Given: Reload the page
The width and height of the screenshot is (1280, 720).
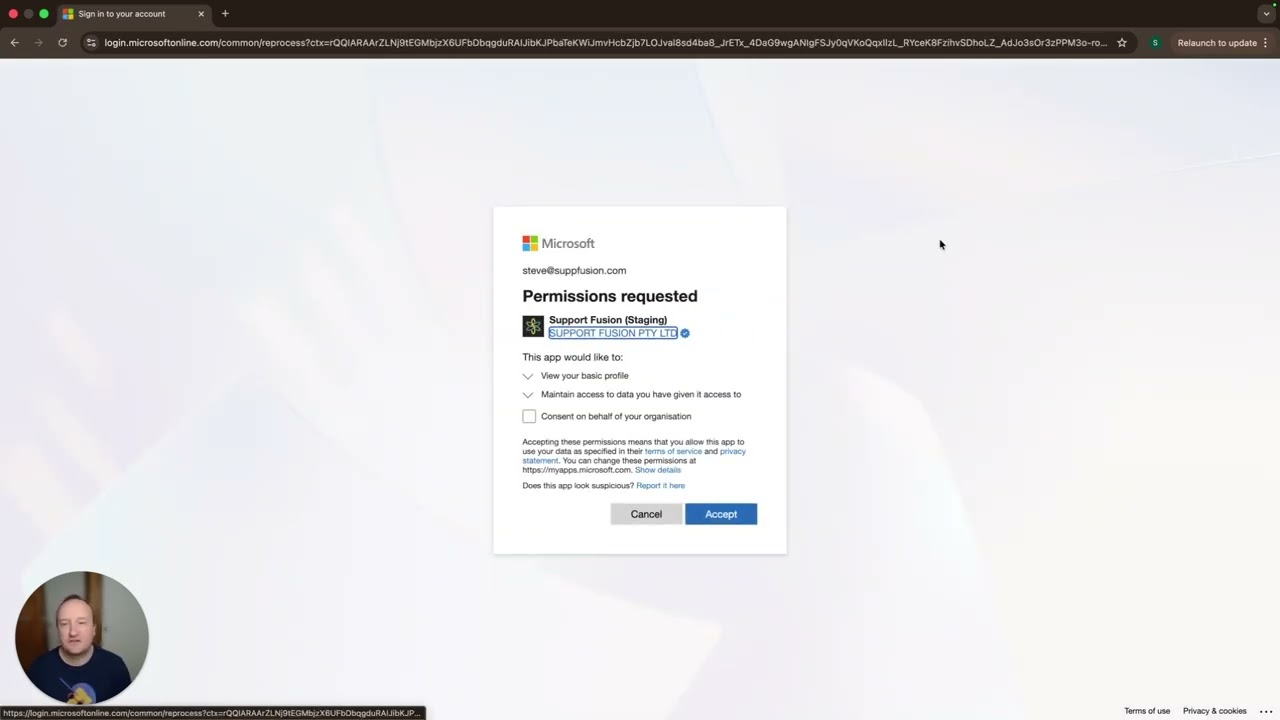Looking at the screenshot, I should [x=62, y=43].
